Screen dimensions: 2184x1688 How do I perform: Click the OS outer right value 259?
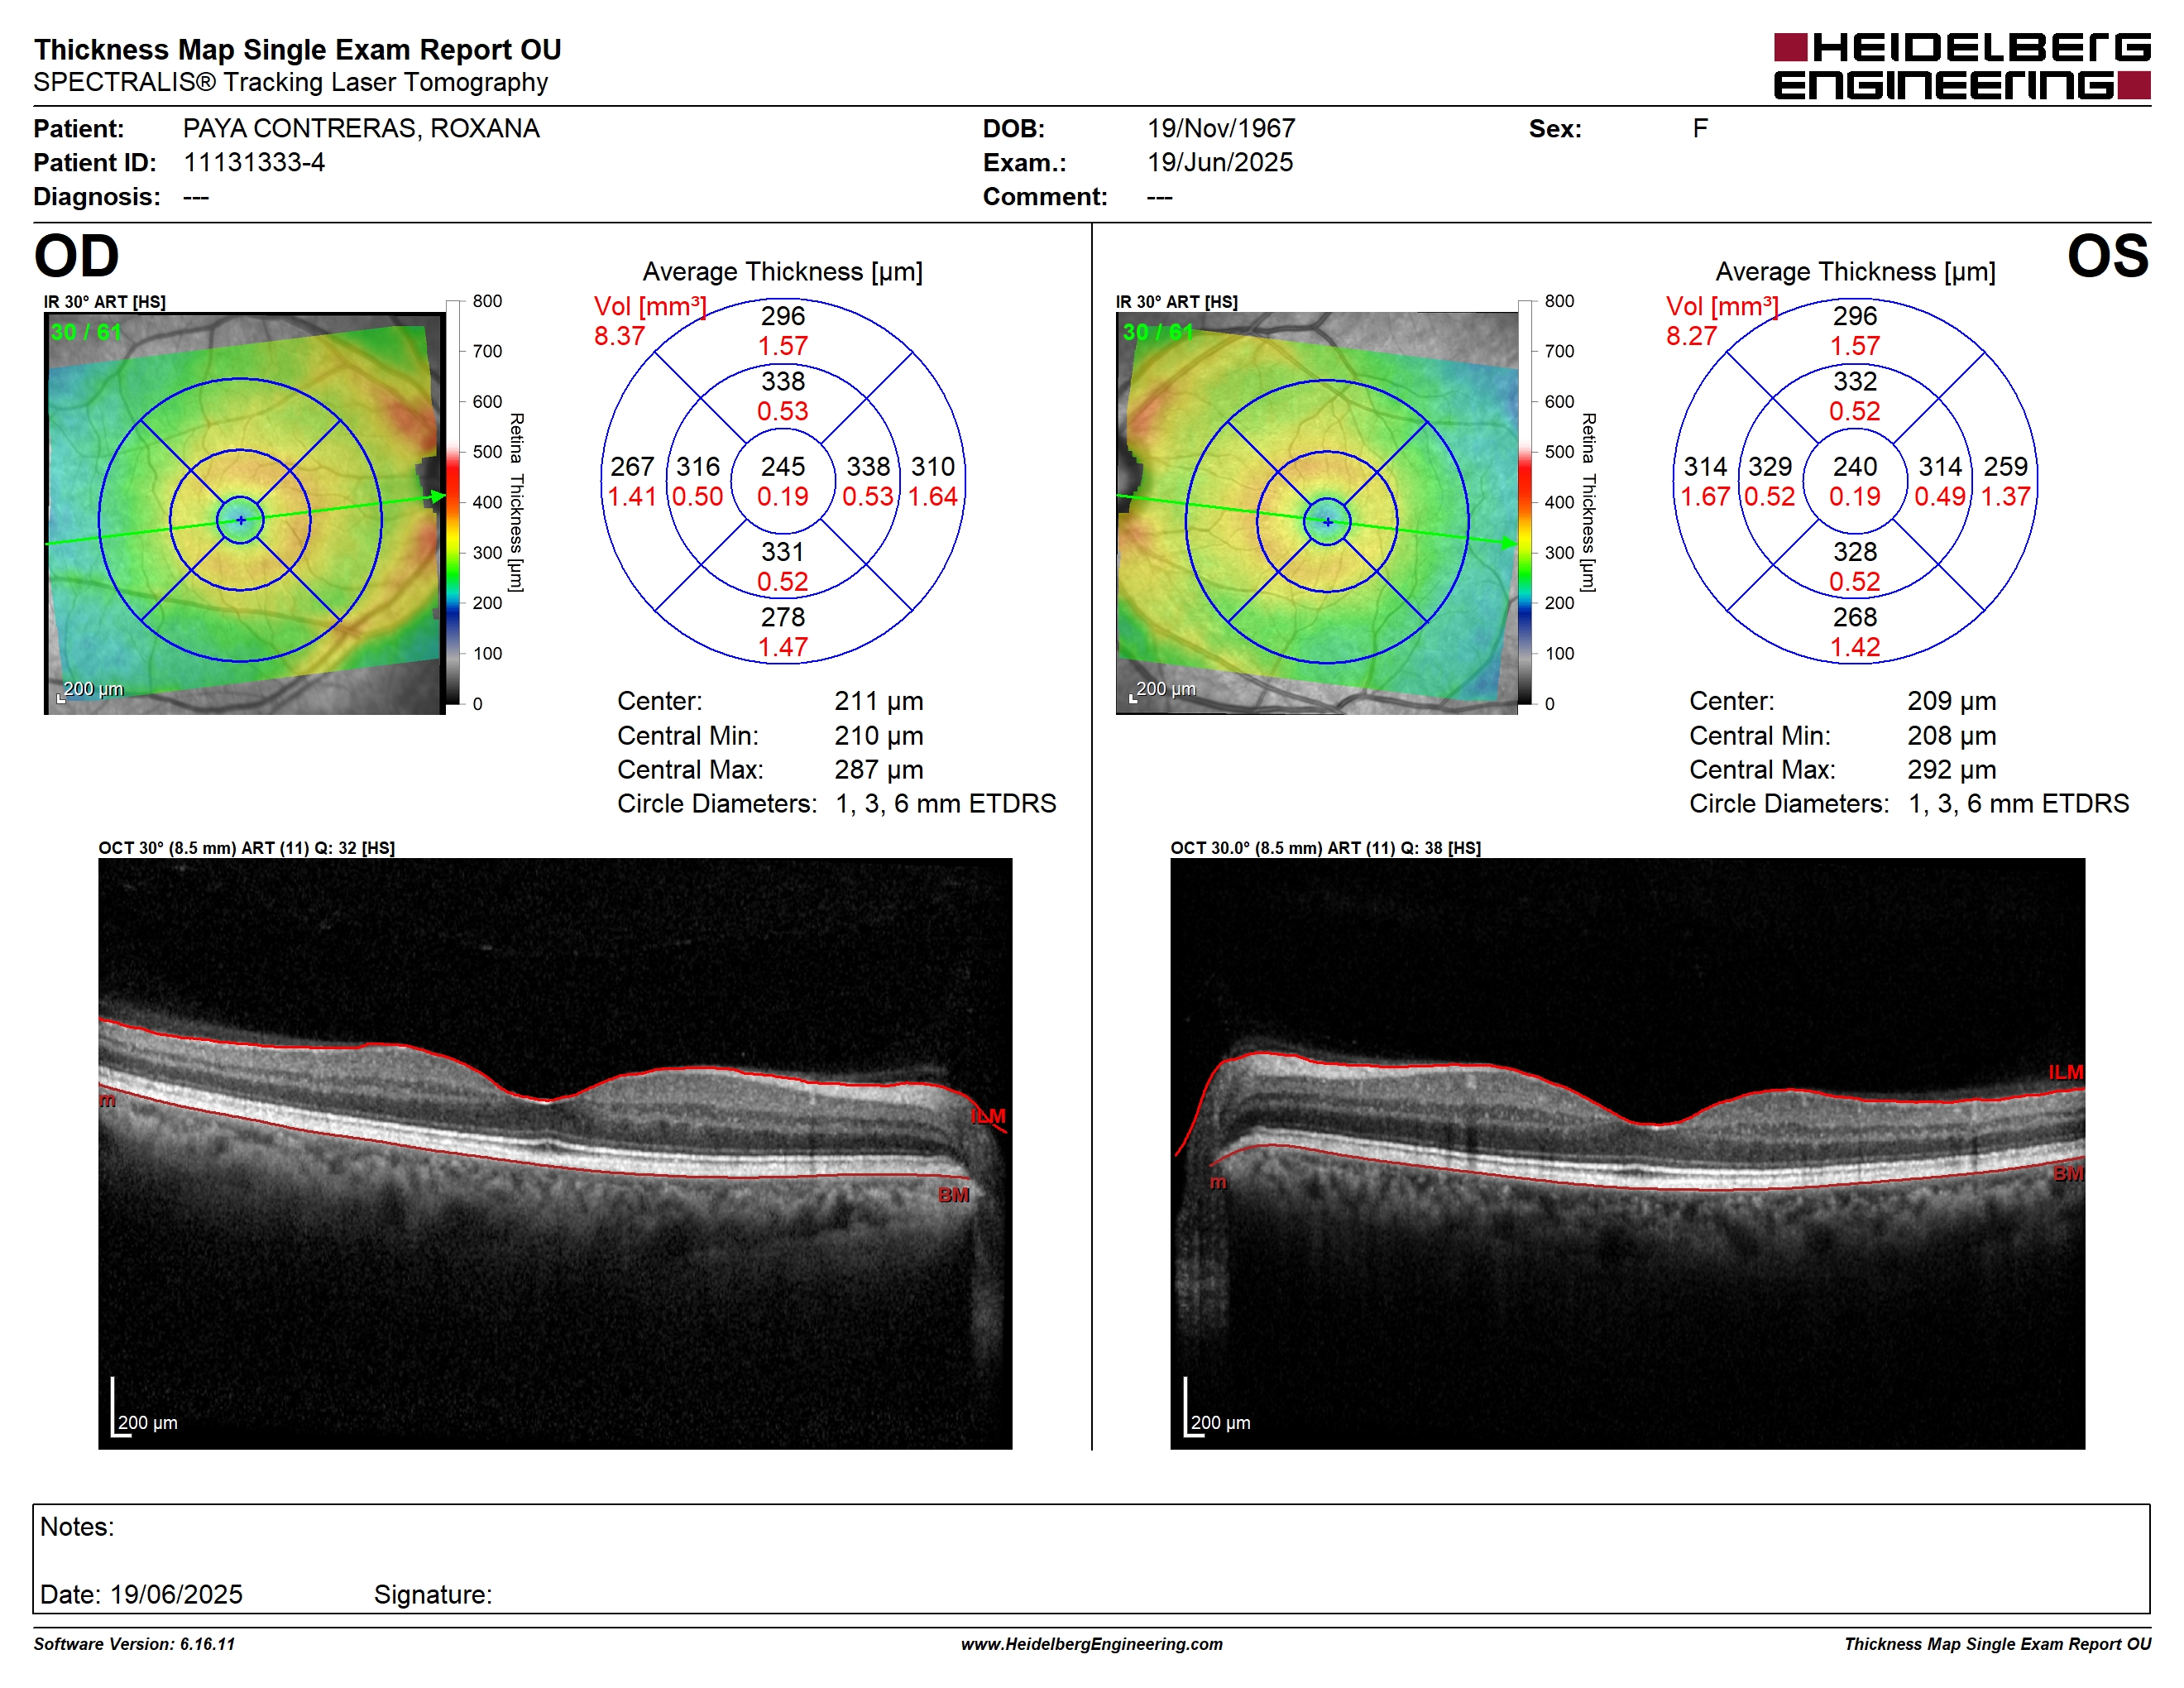pyautogui.click(x=2006, y=466)
